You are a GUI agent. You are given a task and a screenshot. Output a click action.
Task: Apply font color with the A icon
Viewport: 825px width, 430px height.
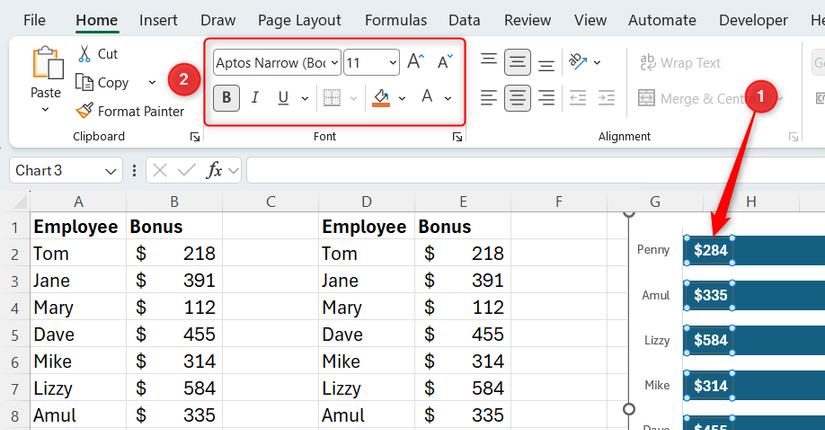tap(427, 97)
